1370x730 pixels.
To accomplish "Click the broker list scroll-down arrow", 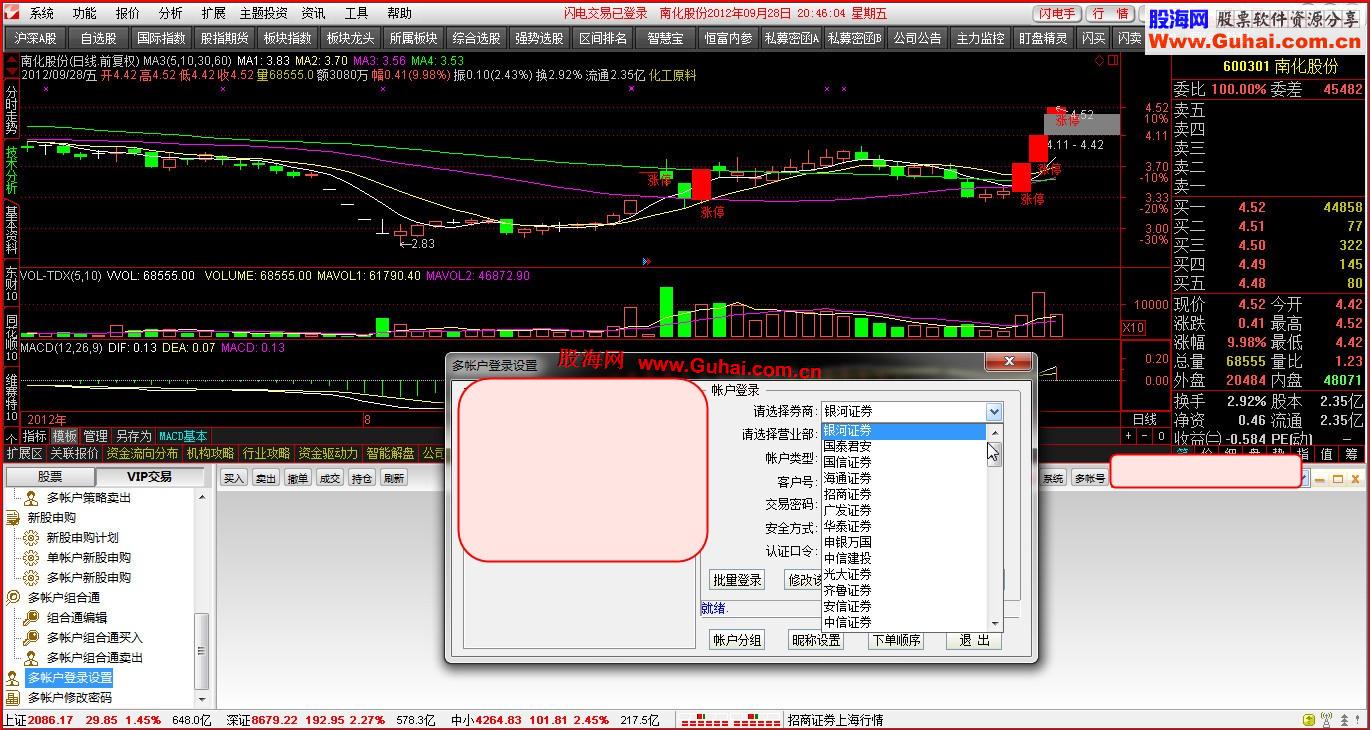I will click(x=994, y=623).
